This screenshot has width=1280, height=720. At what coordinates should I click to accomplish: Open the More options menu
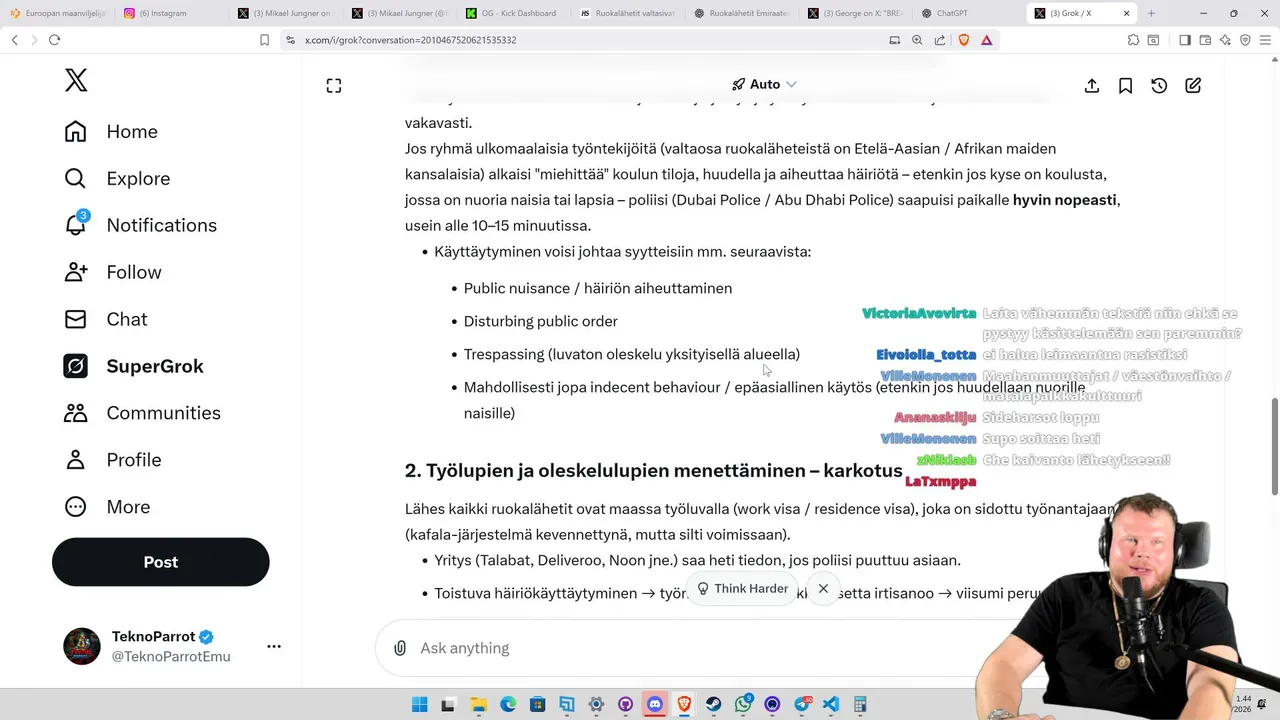coord(106,508)
